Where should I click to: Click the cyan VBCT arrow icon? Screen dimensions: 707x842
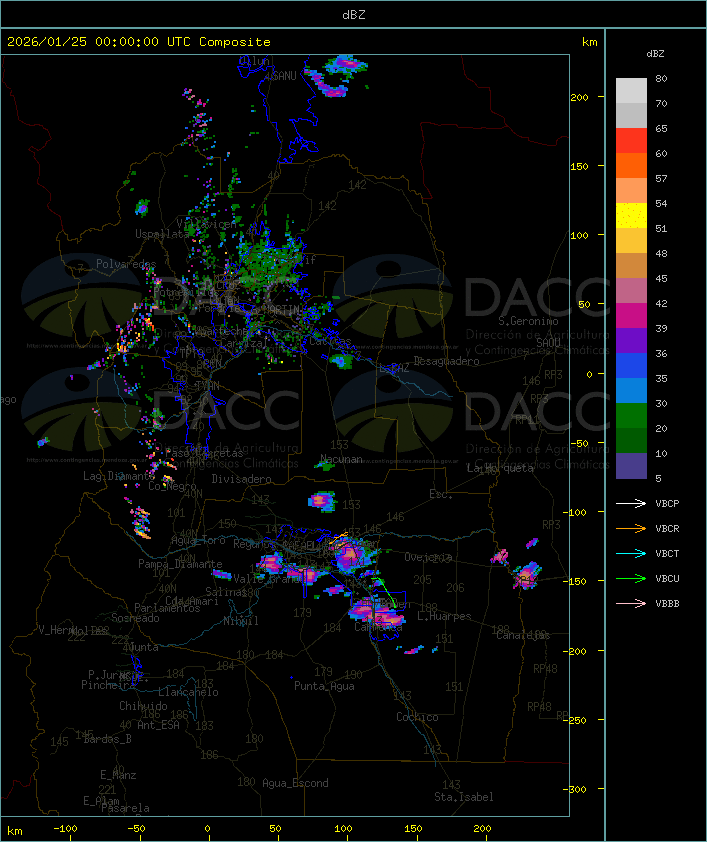tap(631, 553)
